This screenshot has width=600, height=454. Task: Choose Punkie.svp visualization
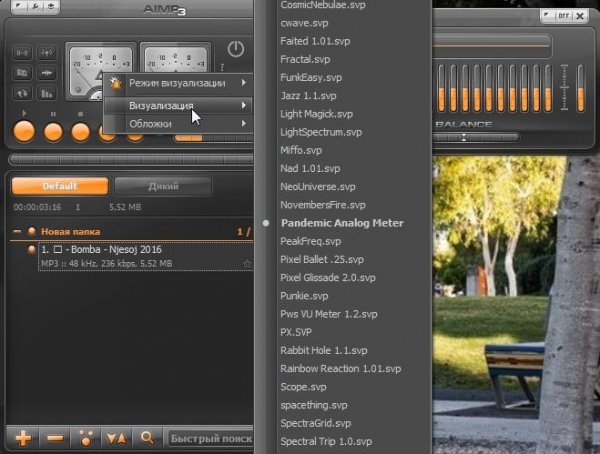pos(304,296)
